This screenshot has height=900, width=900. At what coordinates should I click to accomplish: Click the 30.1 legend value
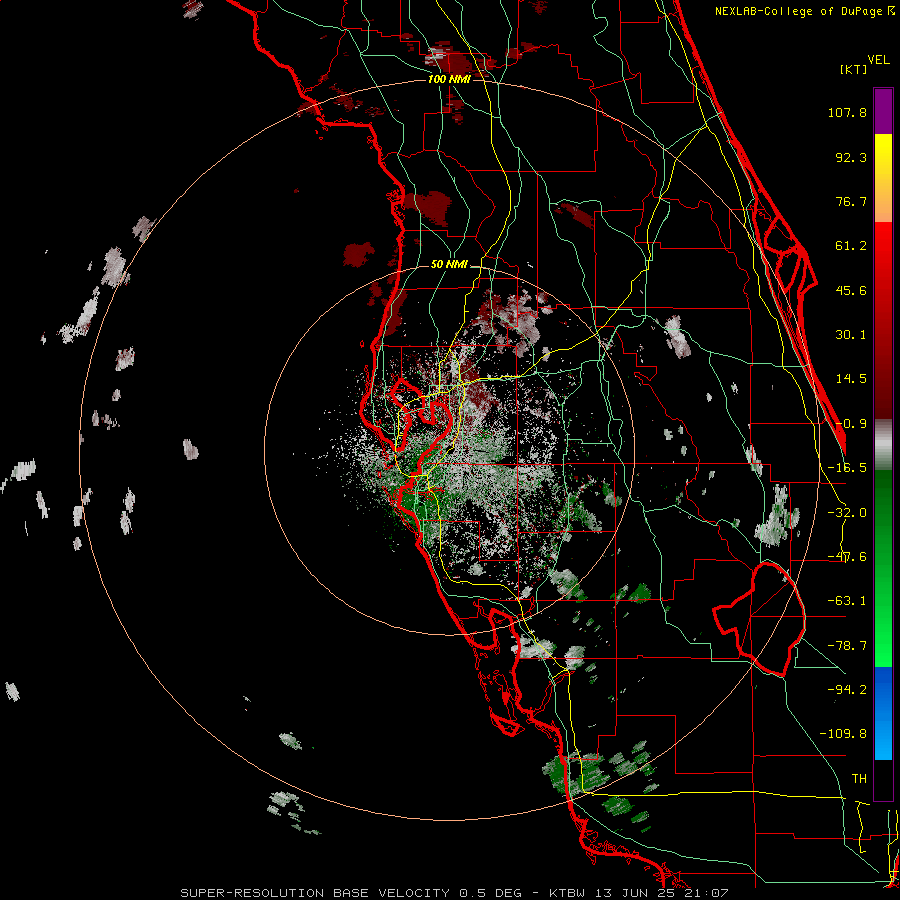coord(851,335)
